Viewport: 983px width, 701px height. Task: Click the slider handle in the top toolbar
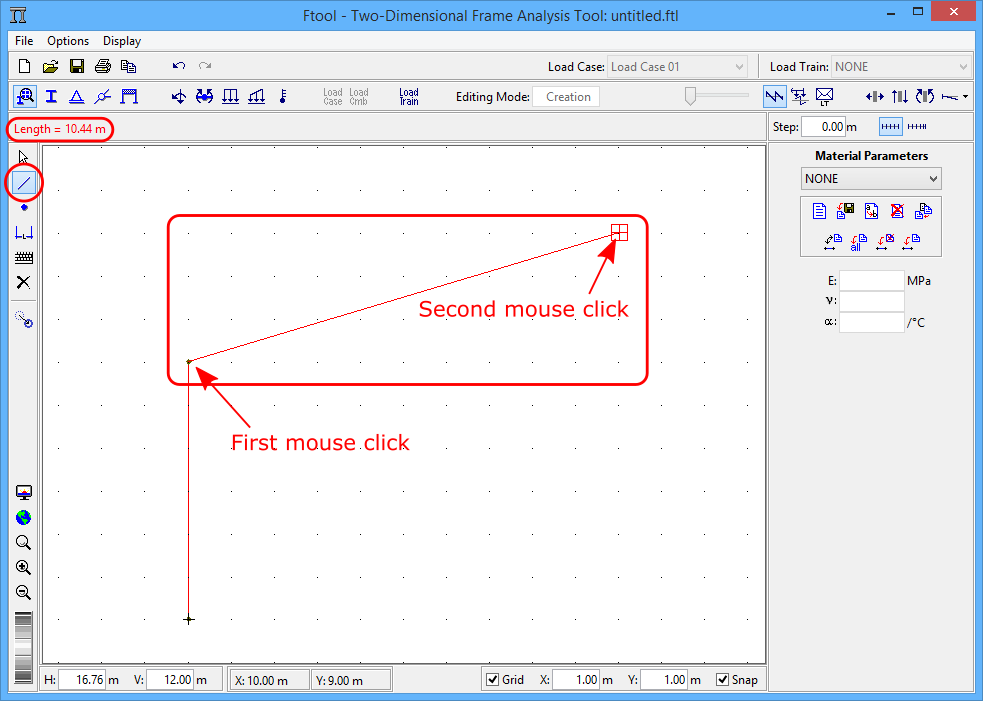[690, 96]
